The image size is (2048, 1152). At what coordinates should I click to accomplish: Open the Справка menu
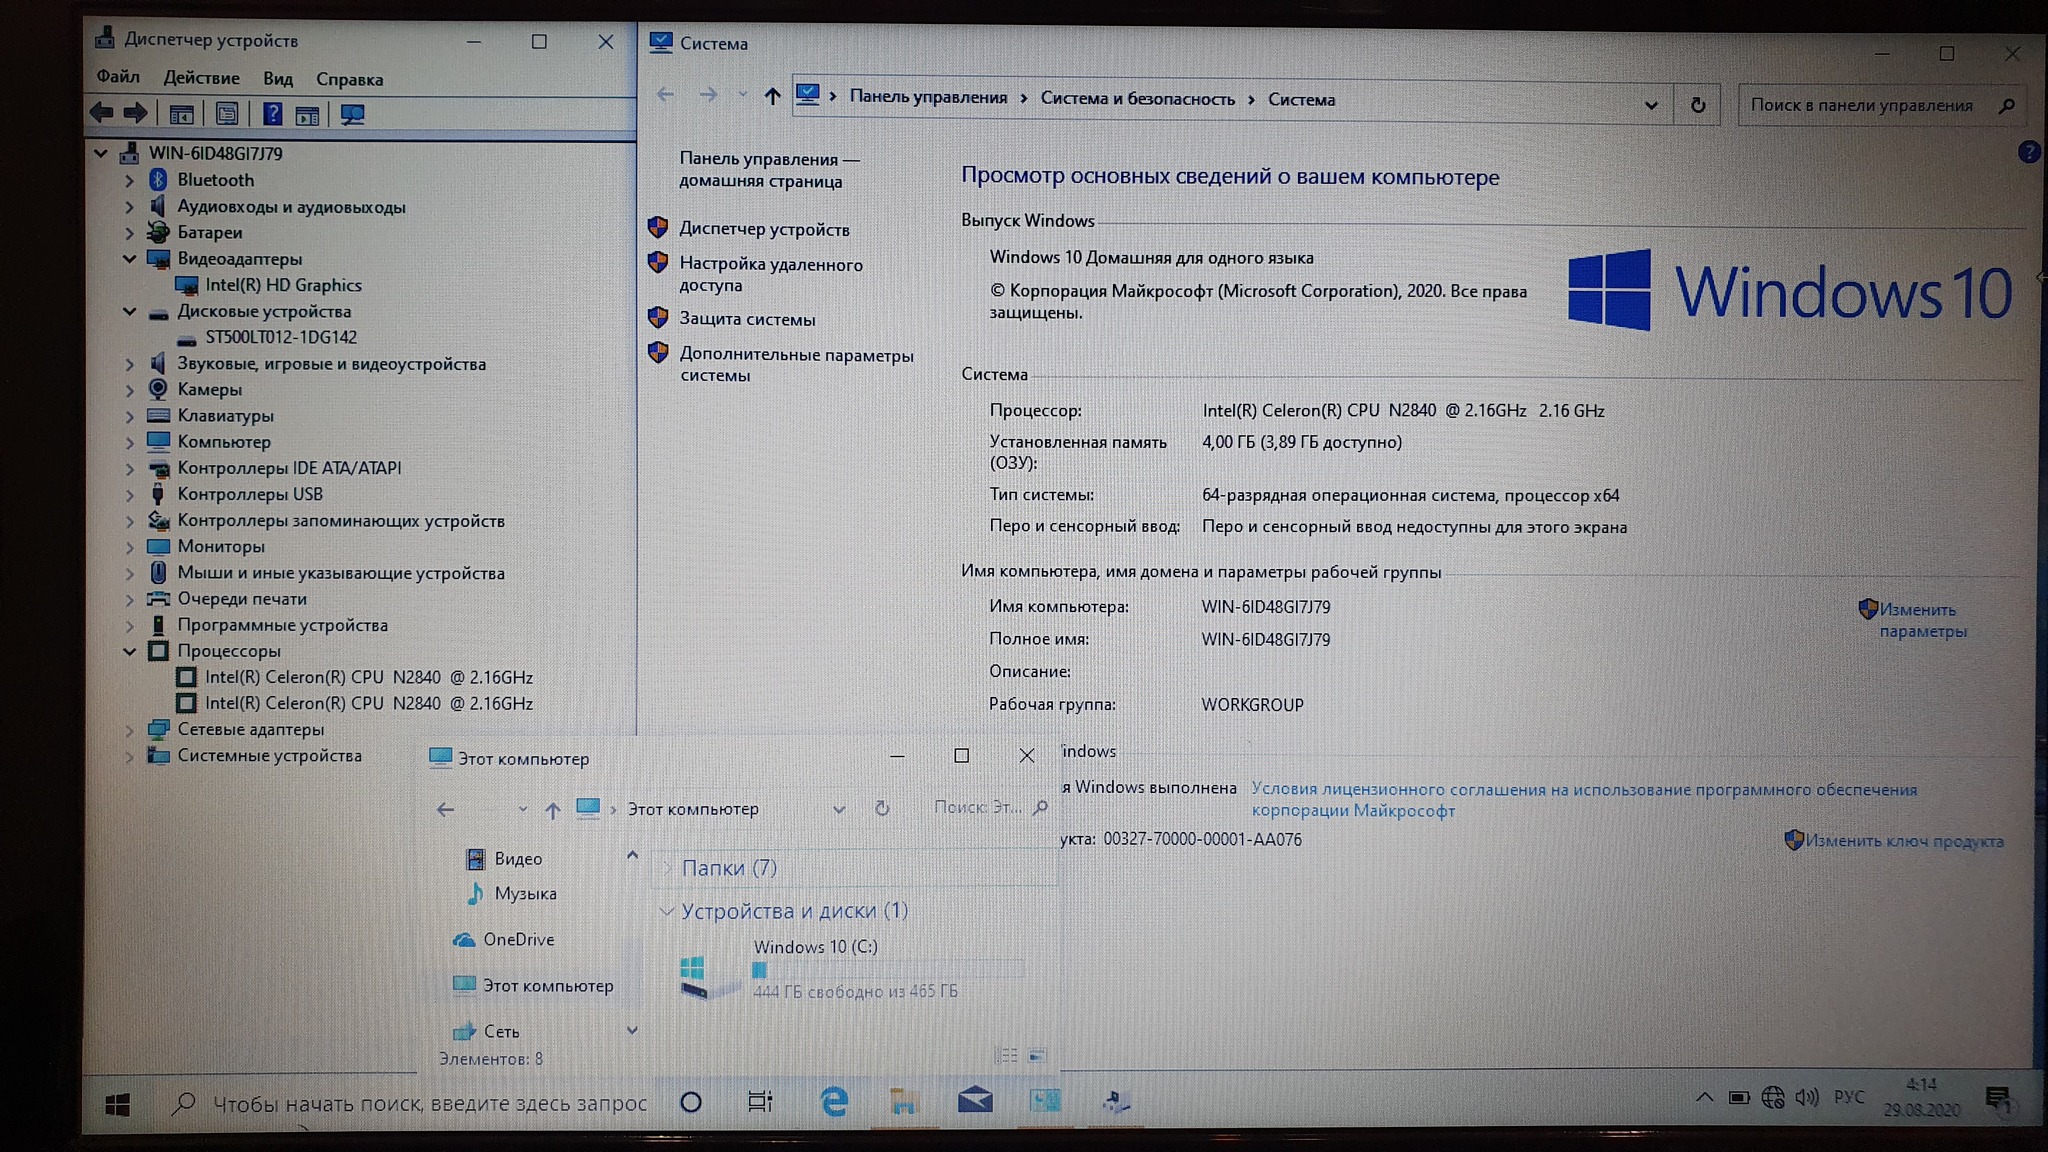click(x=349, y=79)
